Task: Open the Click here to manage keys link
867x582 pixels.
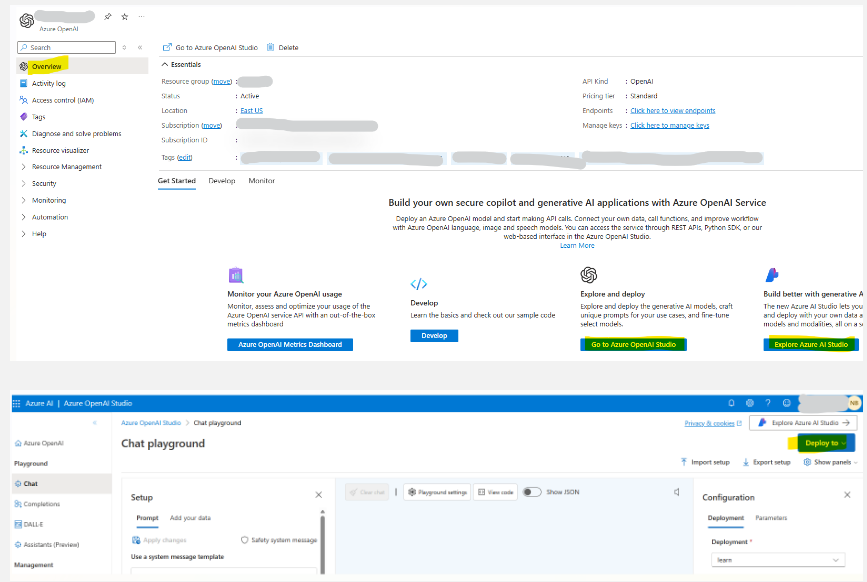Action: coord(669,125)
